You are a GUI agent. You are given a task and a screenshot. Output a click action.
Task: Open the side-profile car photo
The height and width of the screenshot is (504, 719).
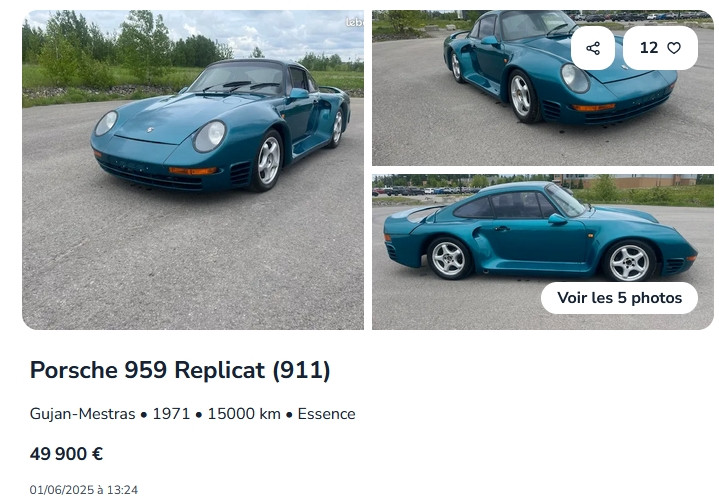543,252
